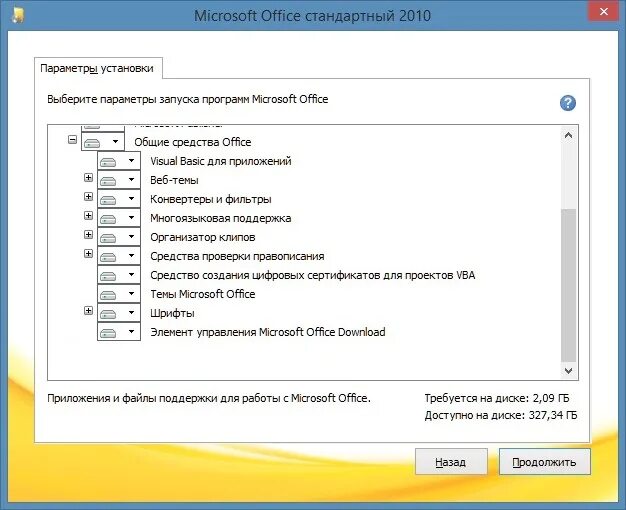Expand the Веб-темы node

[89, 177]
